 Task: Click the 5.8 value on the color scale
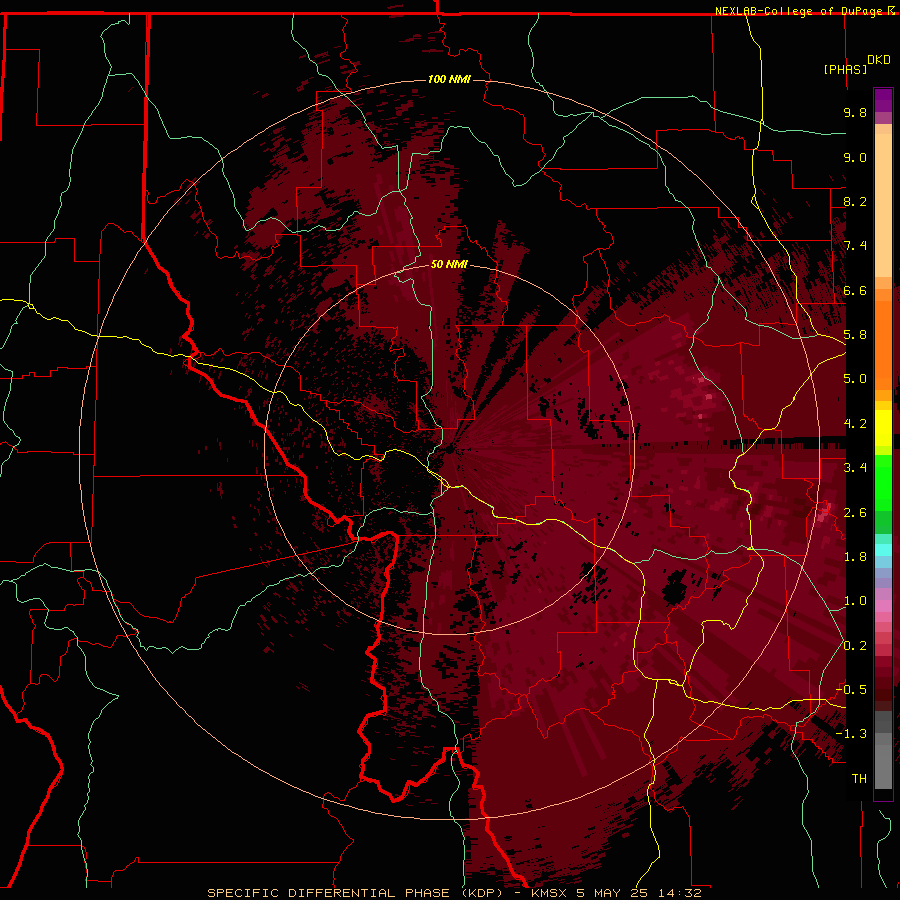click(x=855, y=335)
